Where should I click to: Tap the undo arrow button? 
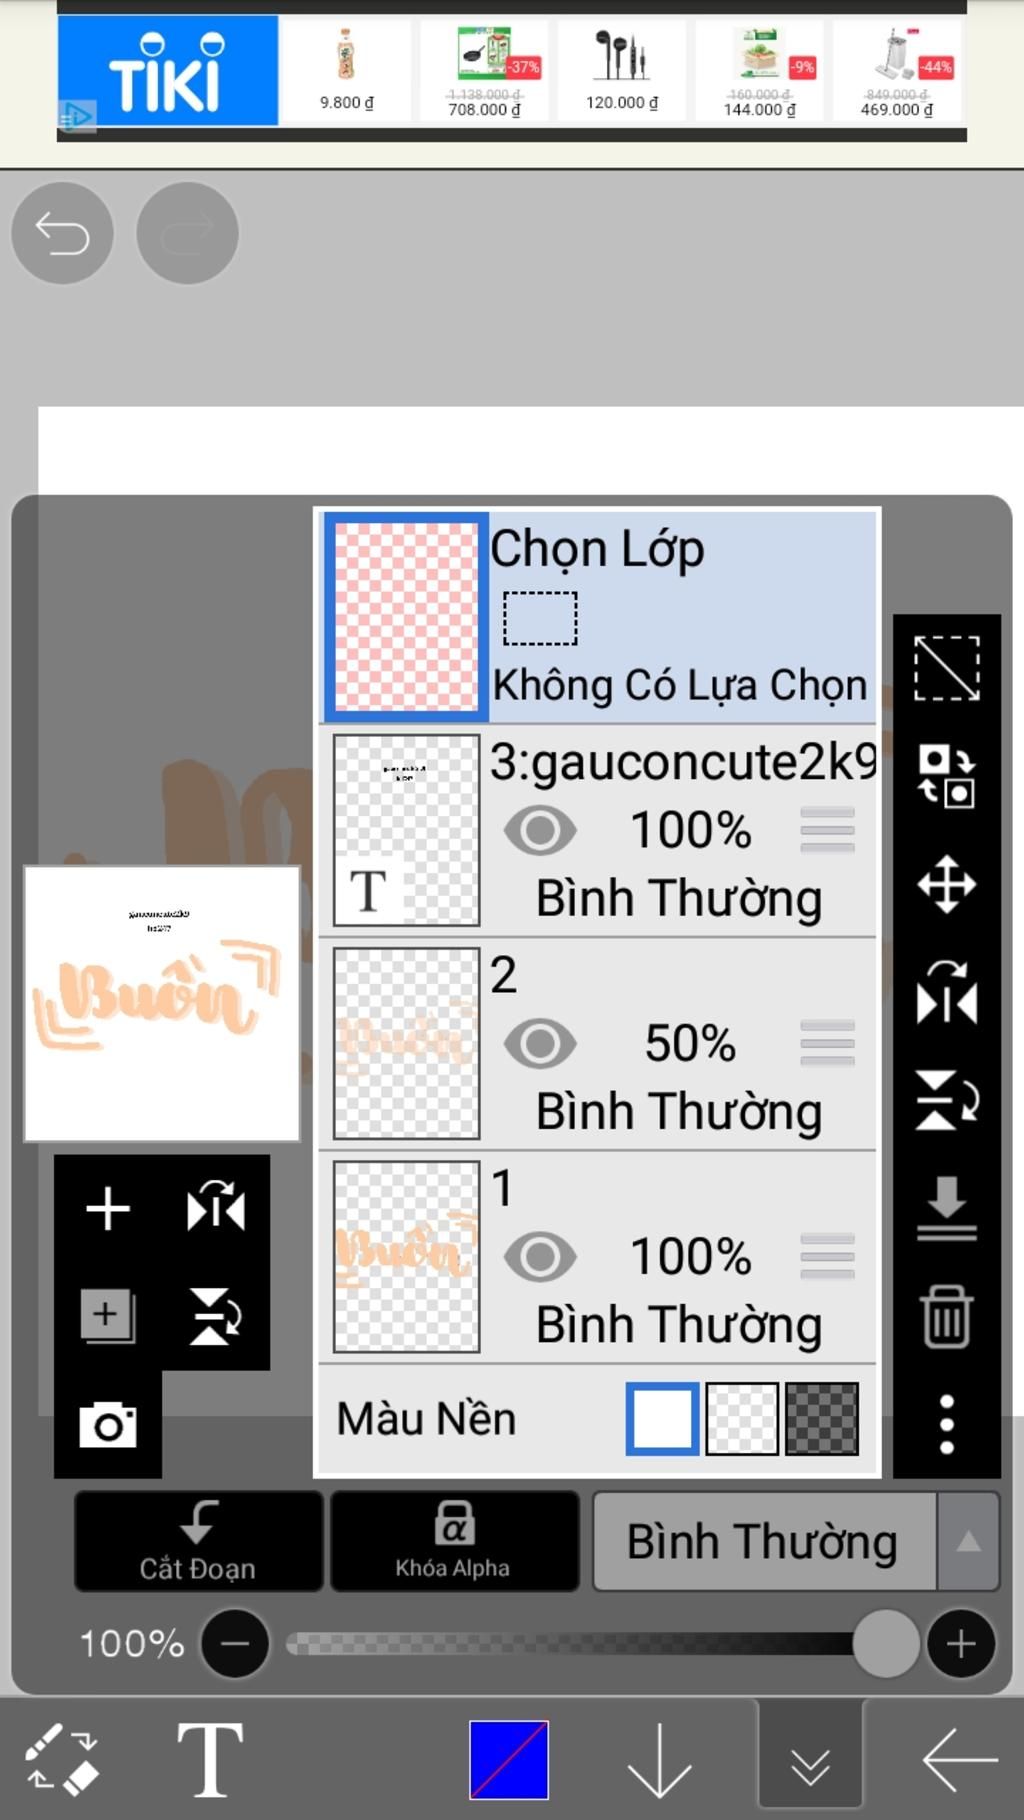[62, 233]
